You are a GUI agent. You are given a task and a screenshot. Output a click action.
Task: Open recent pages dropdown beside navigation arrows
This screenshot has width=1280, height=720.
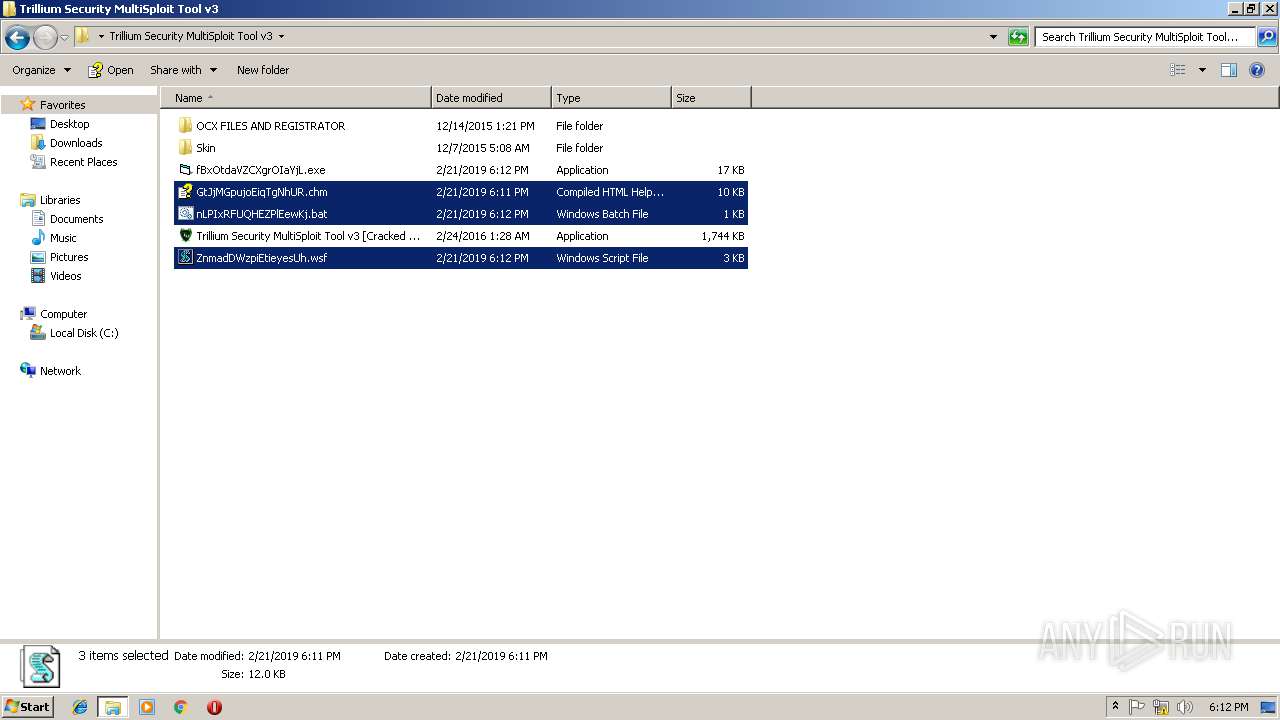[65, 38]
